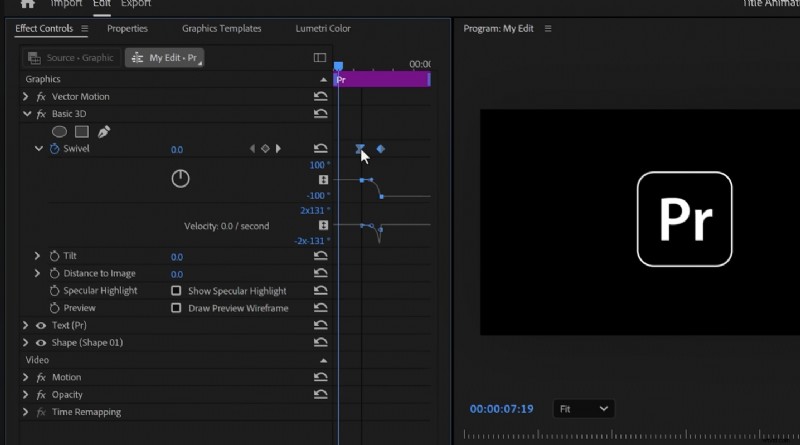Select the first Swivel keyframe marker
Screen dimensions: 800x445
360,149
